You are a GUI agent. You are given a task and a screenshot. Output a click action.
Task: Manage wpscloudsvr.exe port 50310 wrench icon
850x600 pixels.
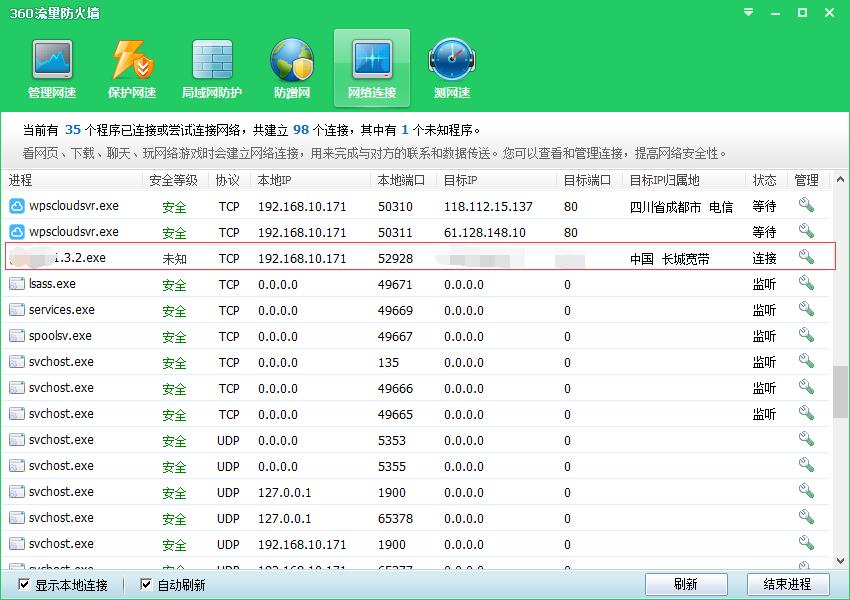point(806,205)
